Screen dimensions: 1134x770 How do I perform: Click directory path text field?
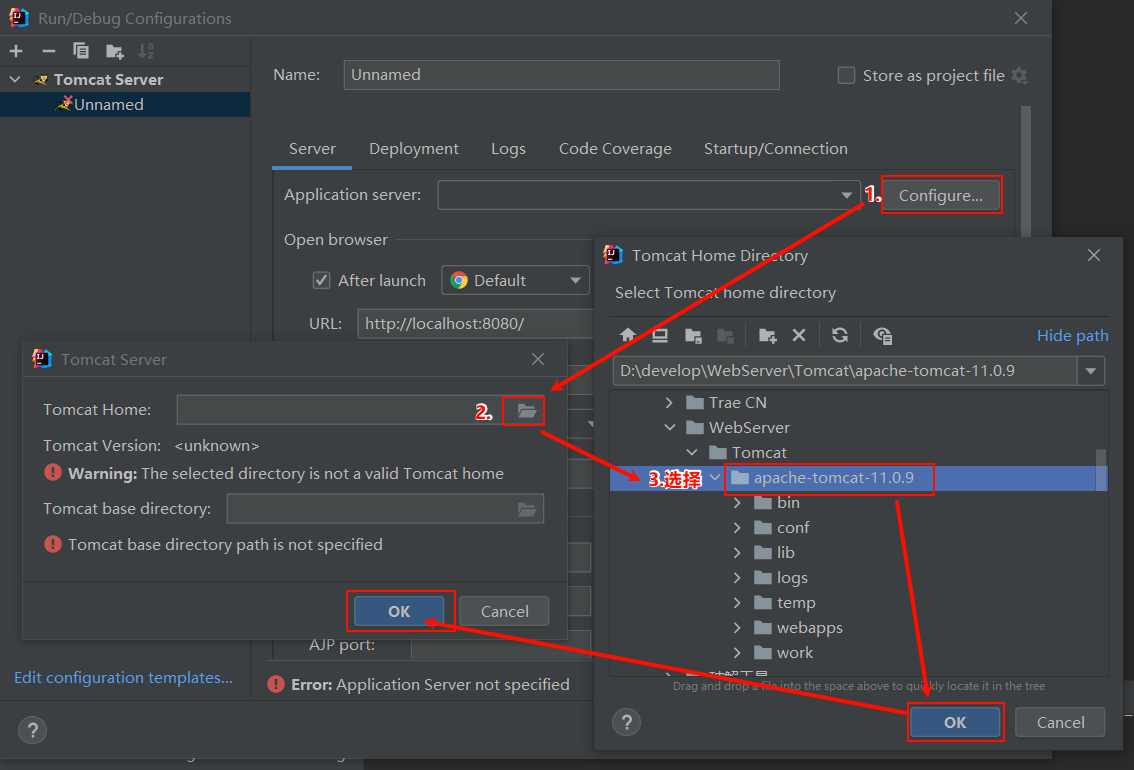pyautogui.click(x=845, y=371)
